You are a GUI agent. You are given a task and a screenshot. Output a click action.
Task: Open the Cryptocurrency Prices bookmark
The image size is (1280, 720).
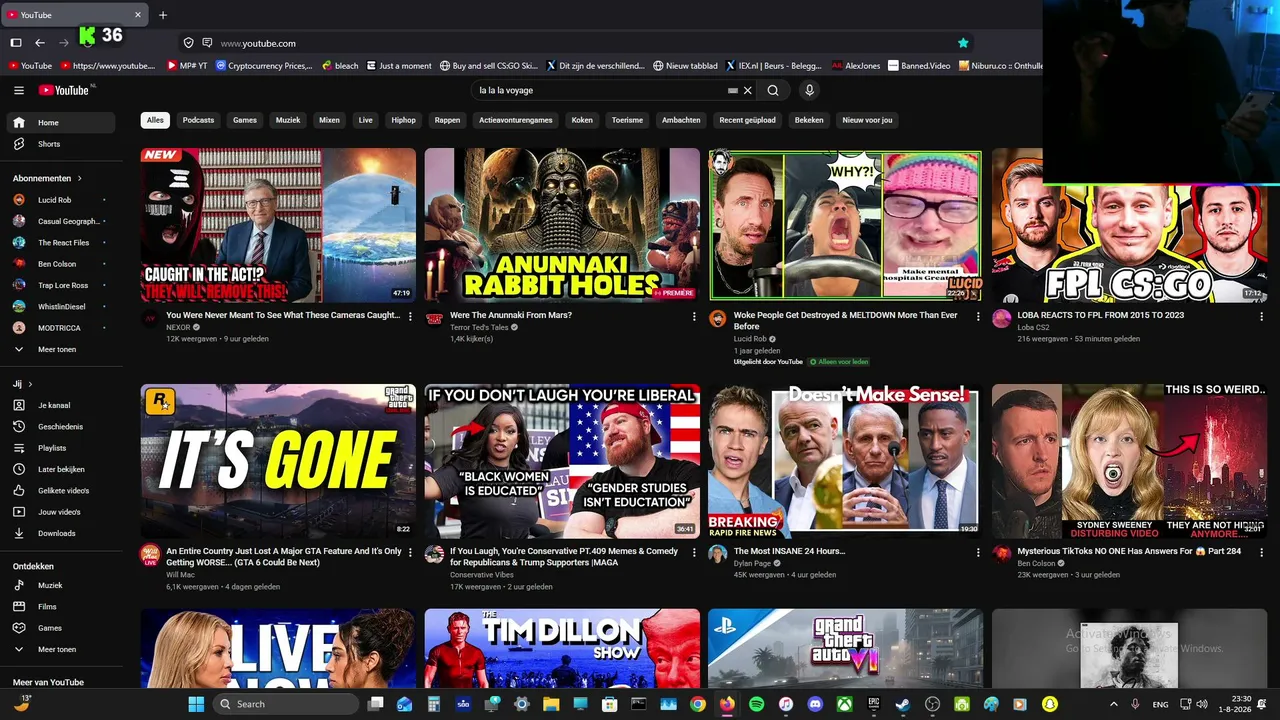pyautogui.click(x=263, y=66)
